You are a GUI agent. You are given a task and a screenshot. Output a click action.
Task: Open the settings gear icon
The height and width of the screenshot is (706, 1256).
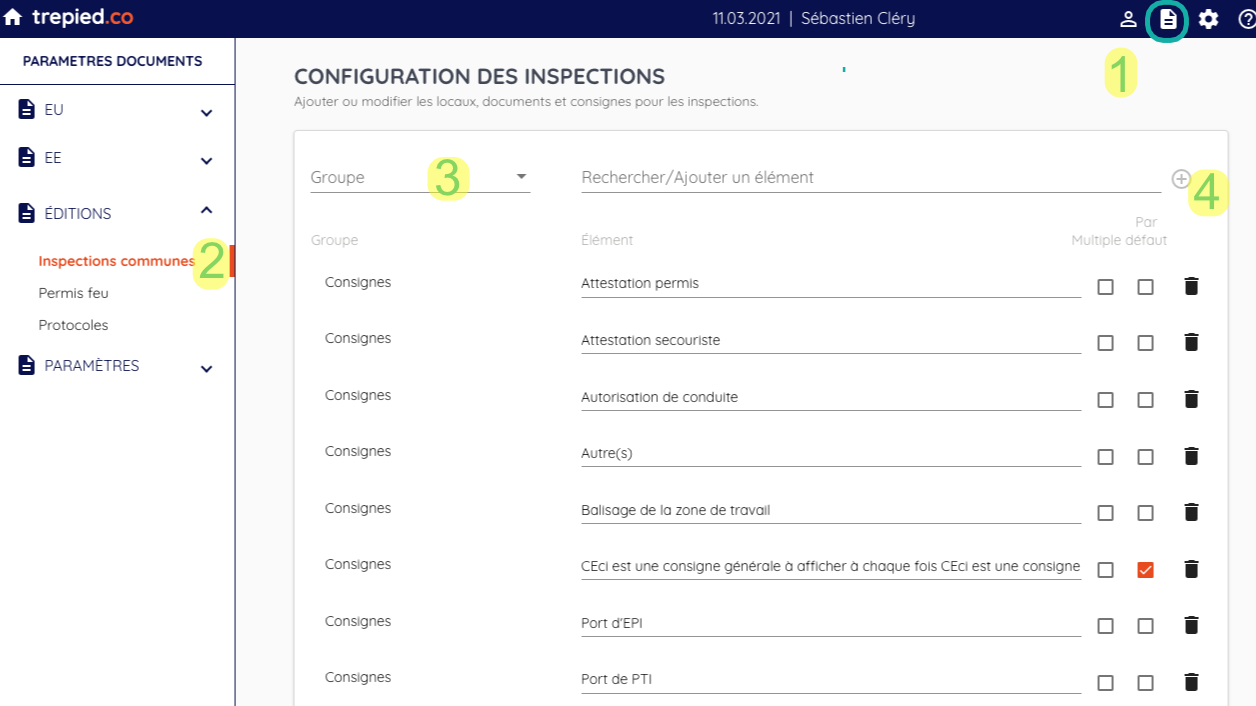coord(1209,19)
